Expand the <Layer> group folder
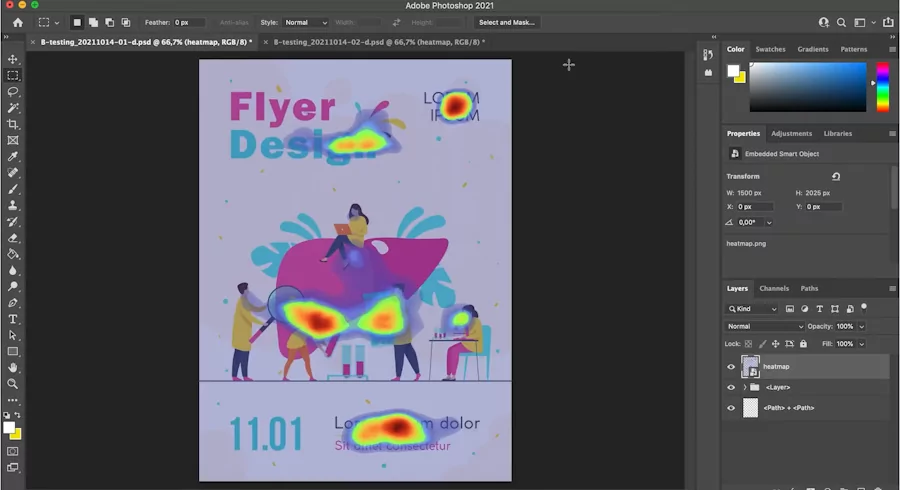This screenshot has width=900, height=490. [x=744, y=387]
